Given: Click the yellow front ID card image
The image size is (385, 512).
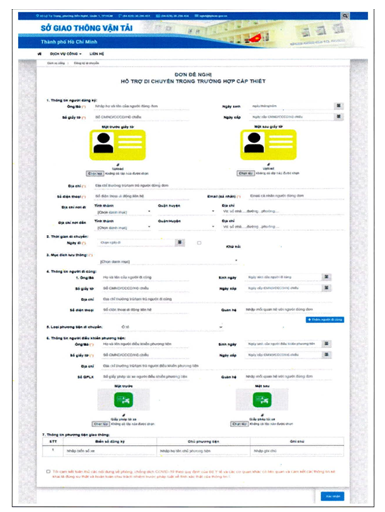Looking at the screenshot, I should click(117, 145).
